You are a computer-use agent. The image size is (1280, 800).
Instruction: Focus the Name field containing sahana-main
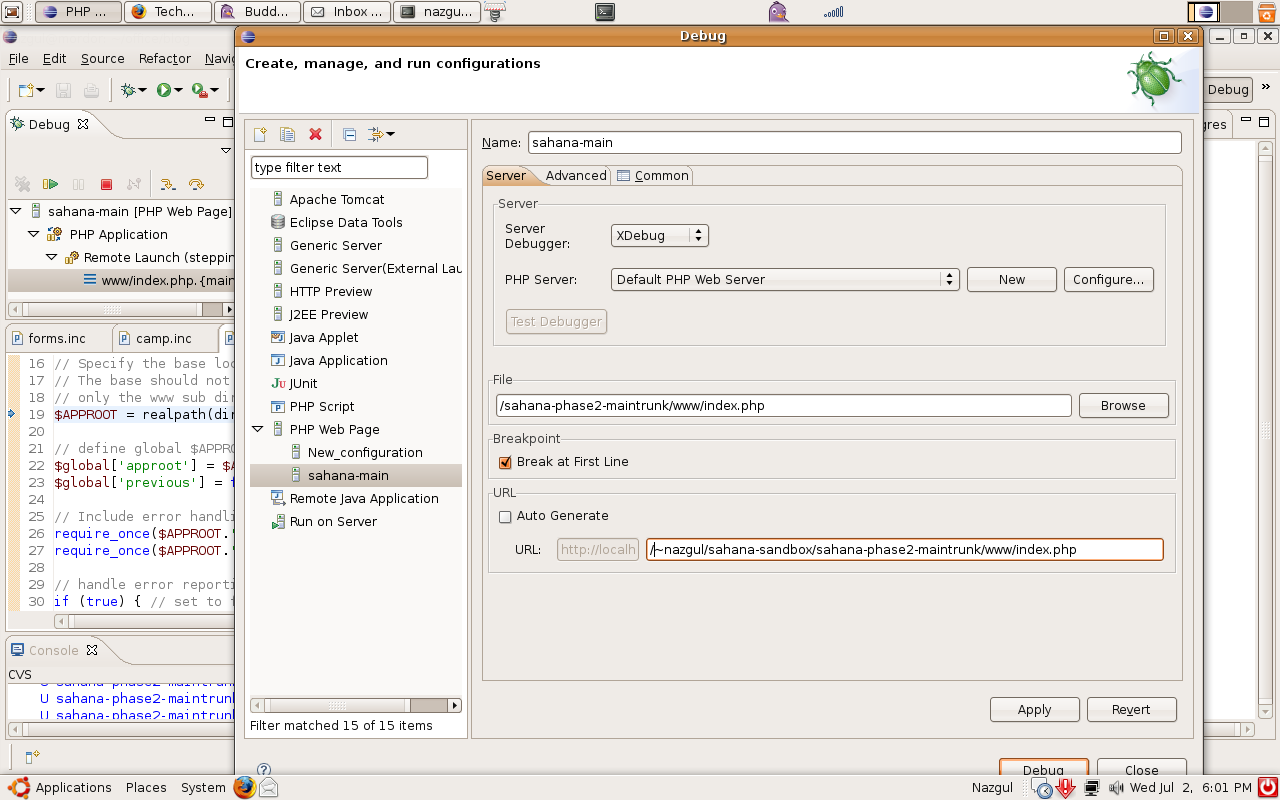pyautogui.click(x=855, y=142)
